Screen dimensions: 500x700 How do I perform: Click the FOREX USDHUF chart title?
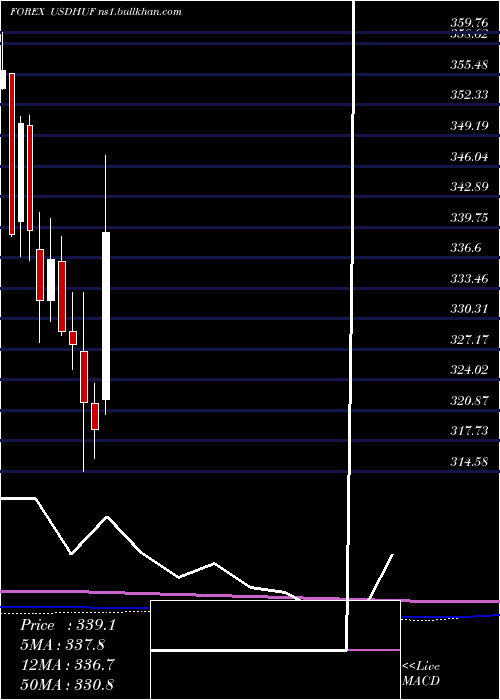click(96, 12)
